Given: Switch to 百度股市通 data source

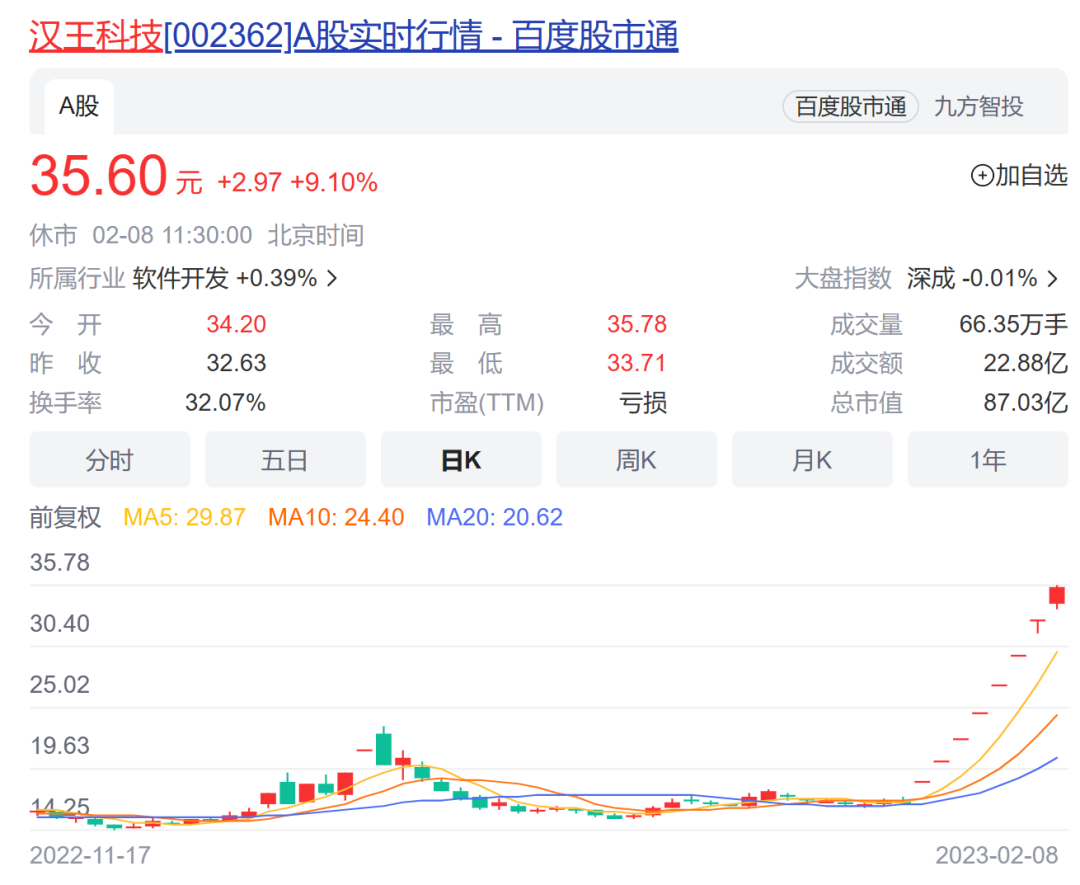Looking at the screenshot, I should 850,107.
